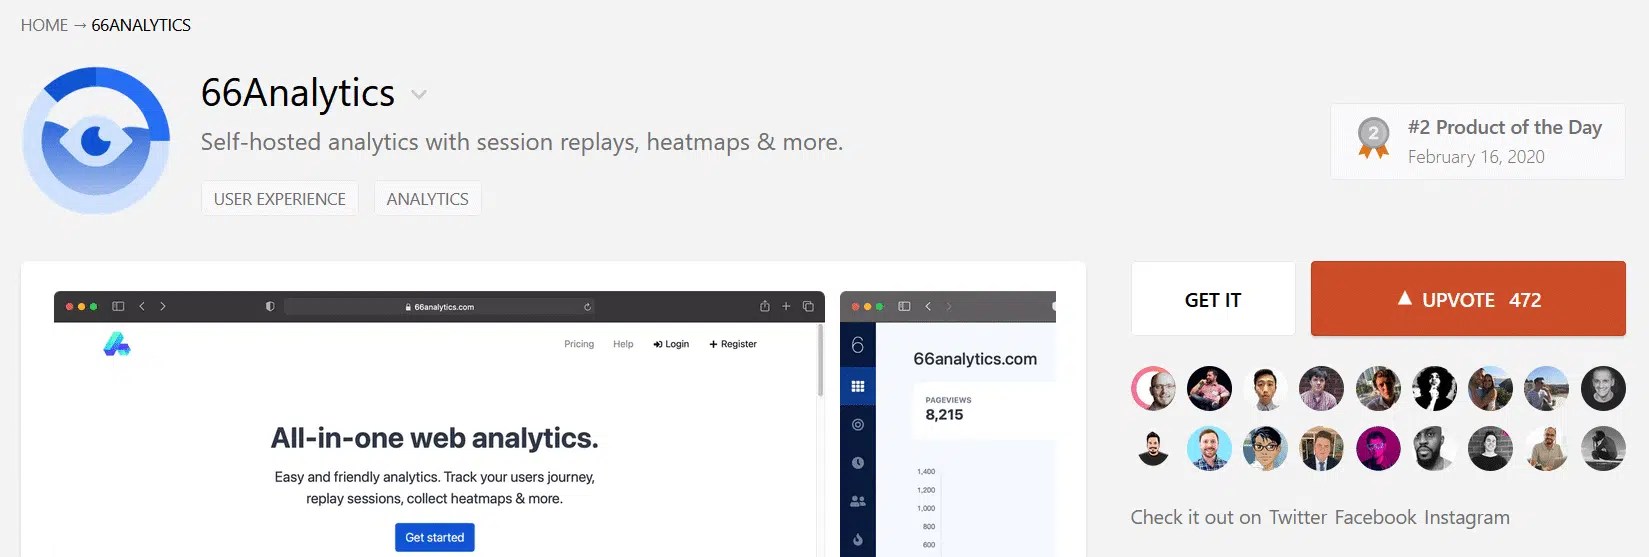Click grayscale crouching figure avatar
1649x557 pixels.
(x=1603, y=448)
